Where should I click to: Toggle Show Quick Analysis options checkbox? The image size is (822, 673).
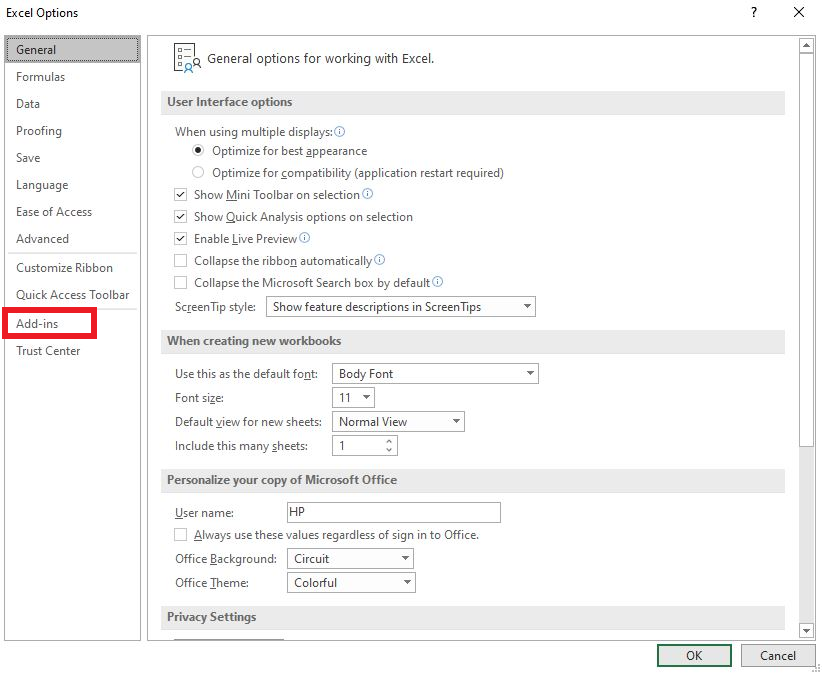pos(180,216)
